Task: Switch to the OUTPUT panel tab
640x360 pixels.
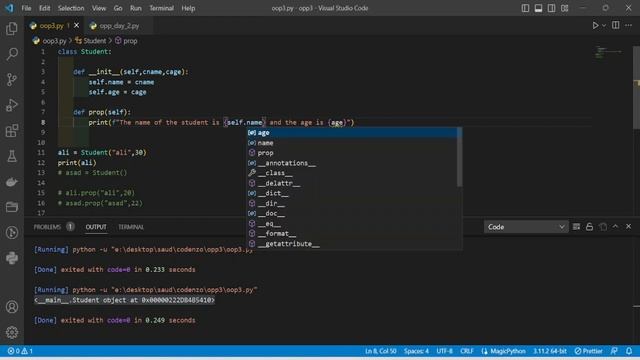Action: click(96, 227)
